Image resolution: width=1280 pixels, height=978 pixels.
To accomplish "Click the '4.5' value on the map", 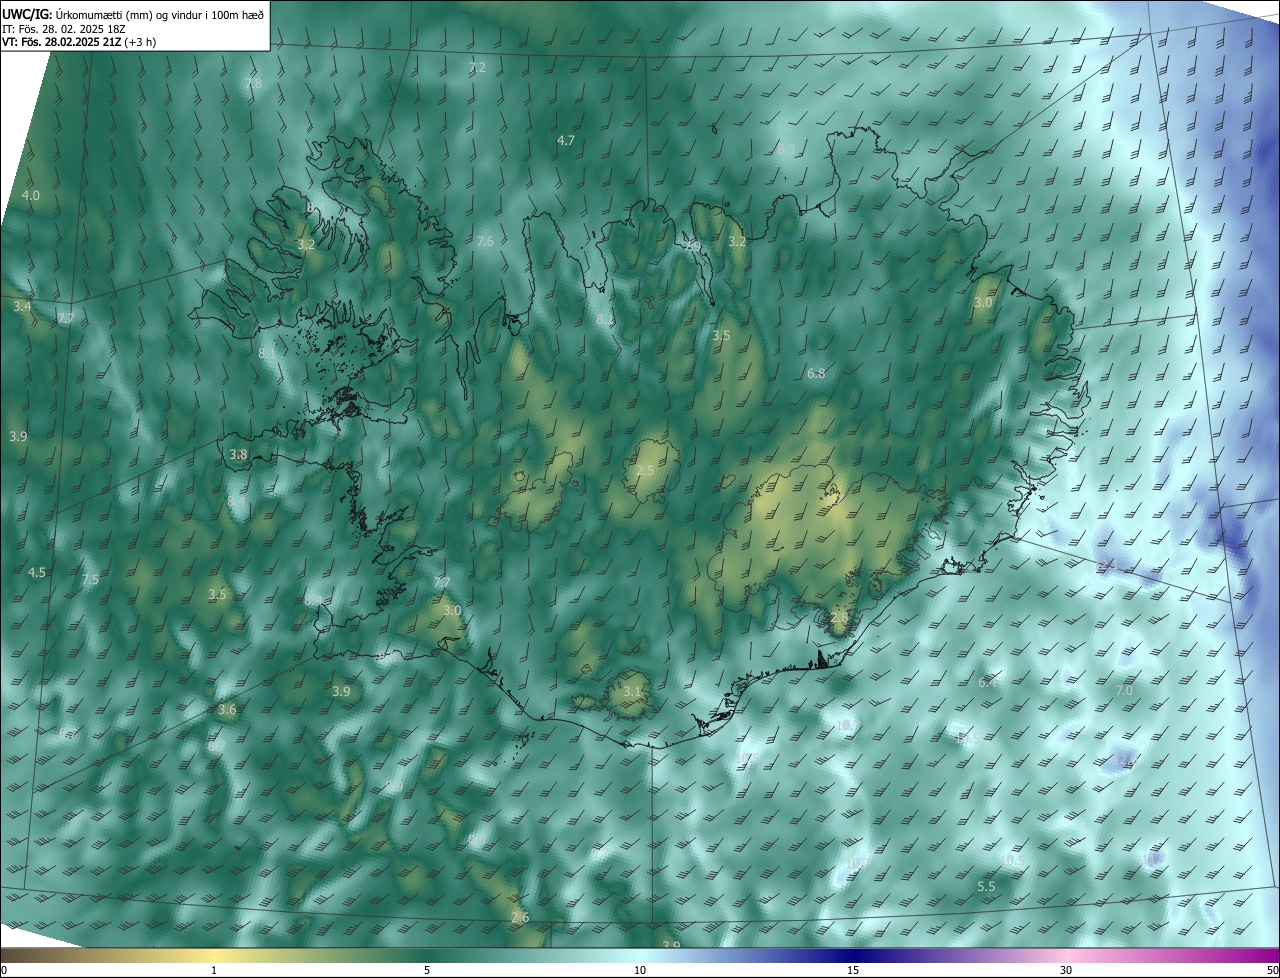I will pos(37,572).
